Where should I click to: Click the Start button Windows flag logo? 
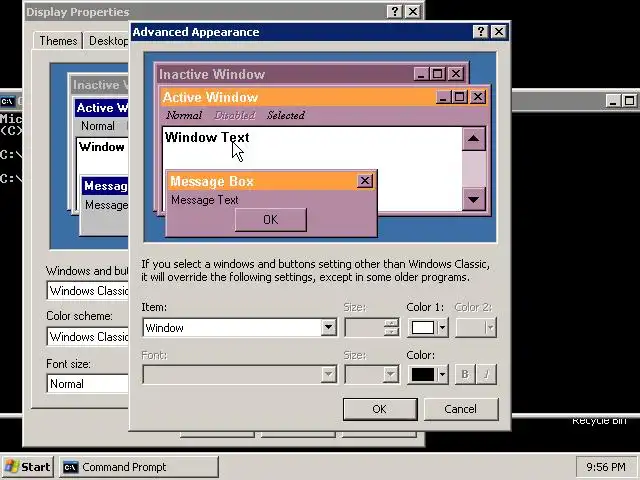[x=11, y=467]
